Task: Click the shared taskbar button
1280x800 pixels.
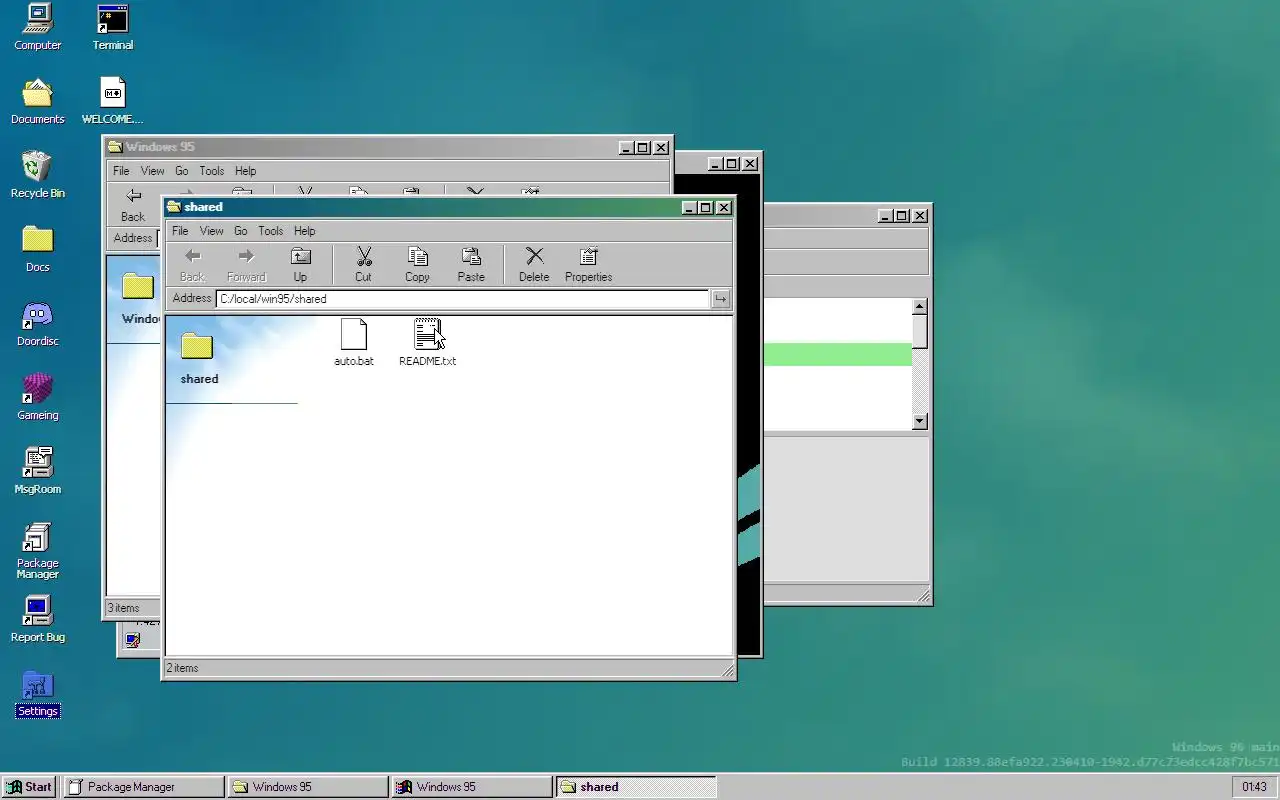Action: pyautogui.click(x=635, y=787)
